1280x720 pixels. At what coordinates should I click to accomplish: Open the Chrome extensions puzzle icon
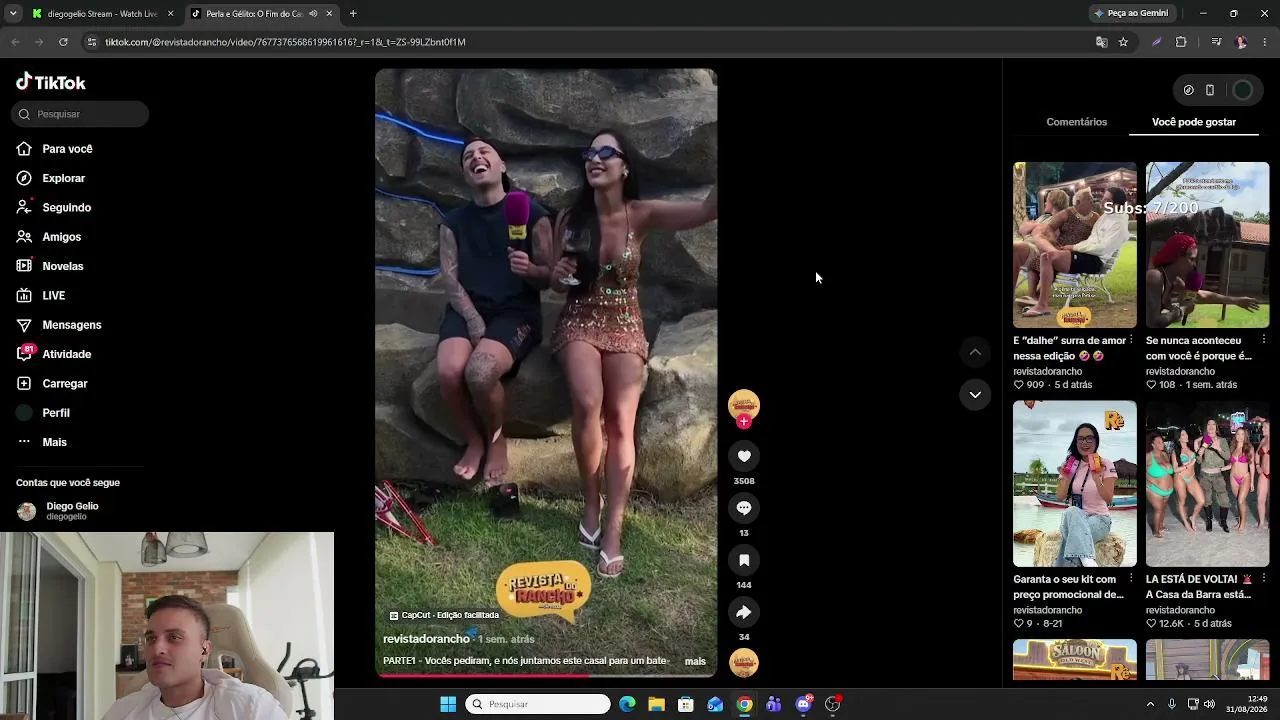click(1181, 42)
